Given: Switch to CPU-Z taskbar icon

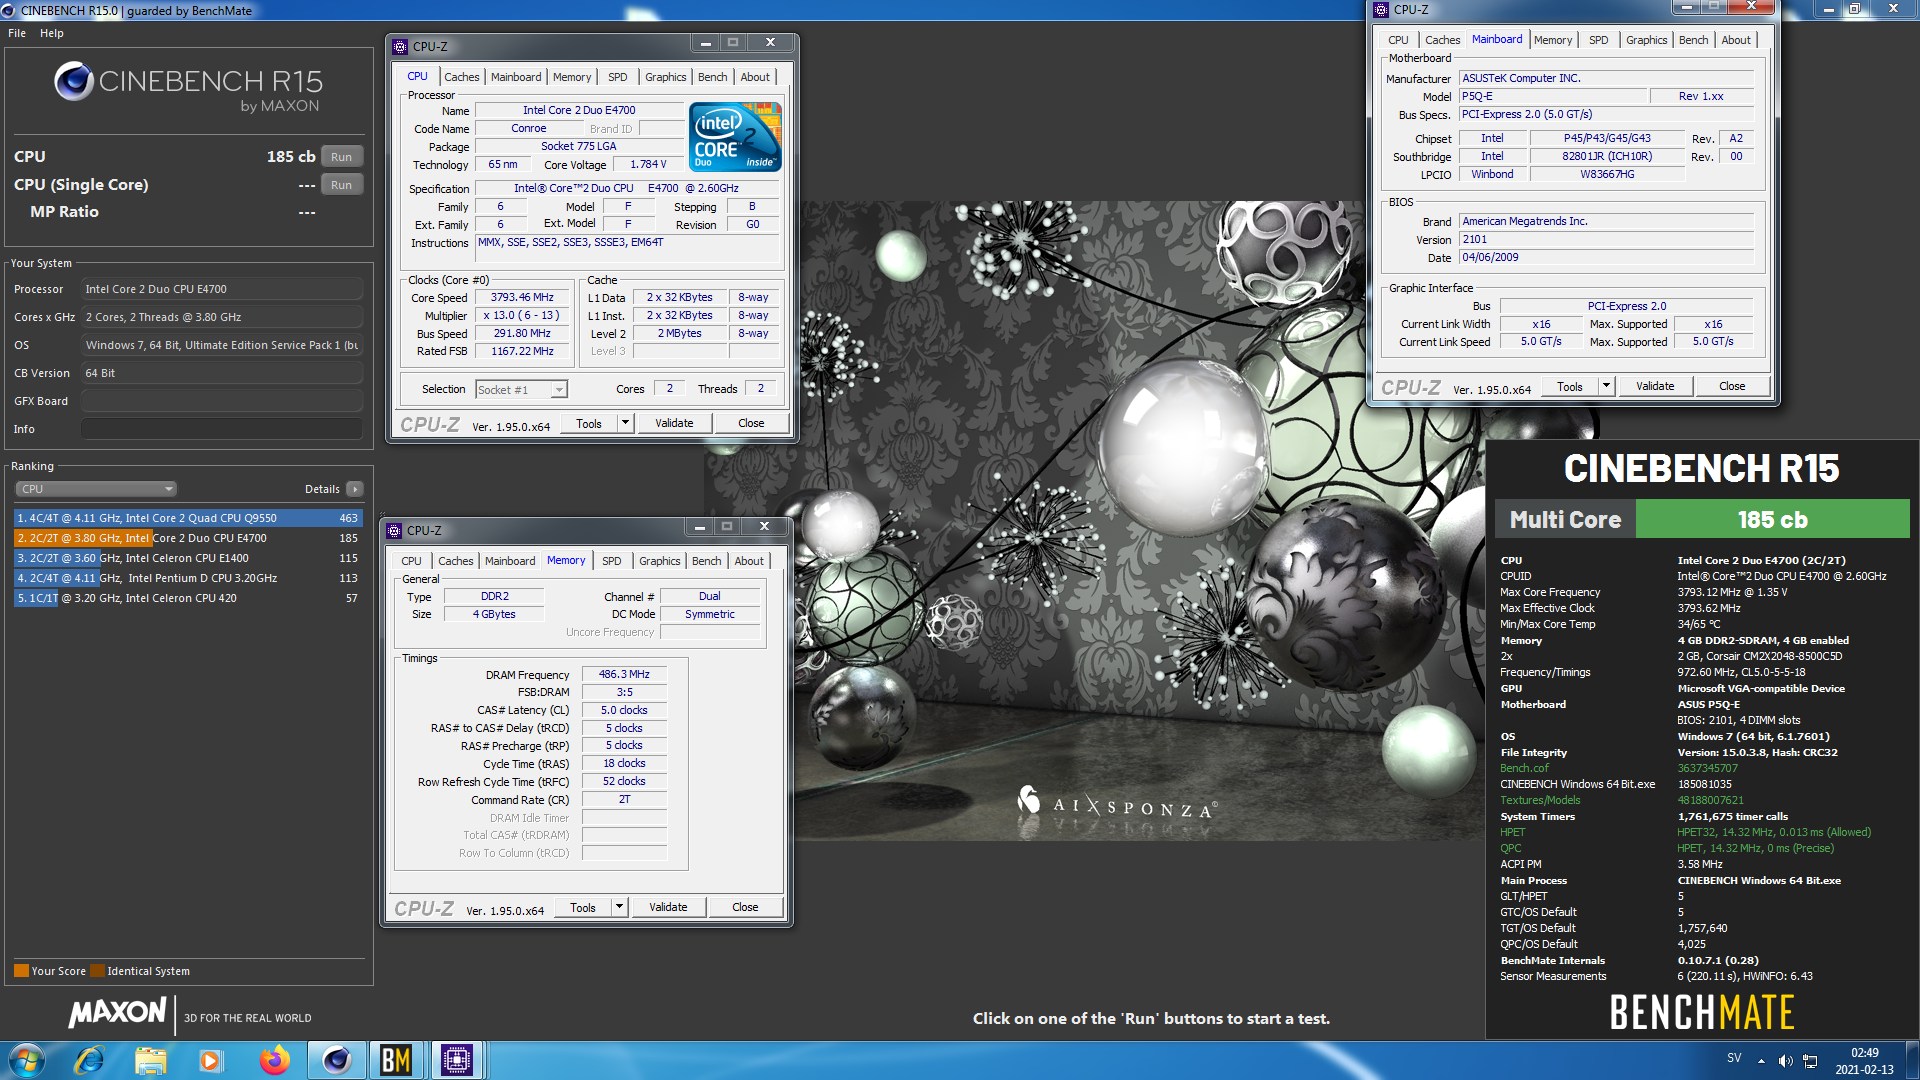Looking at the screenshot, I should (457, 1060).
